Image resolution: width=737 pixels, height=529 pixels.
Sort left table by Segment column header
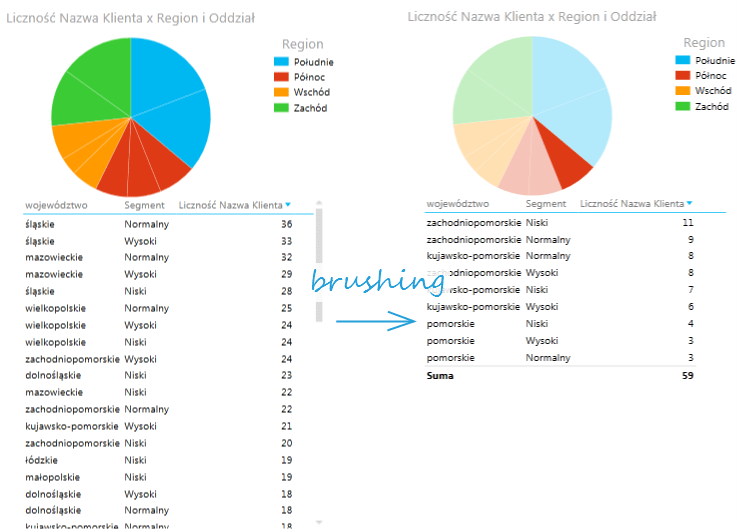144,205
